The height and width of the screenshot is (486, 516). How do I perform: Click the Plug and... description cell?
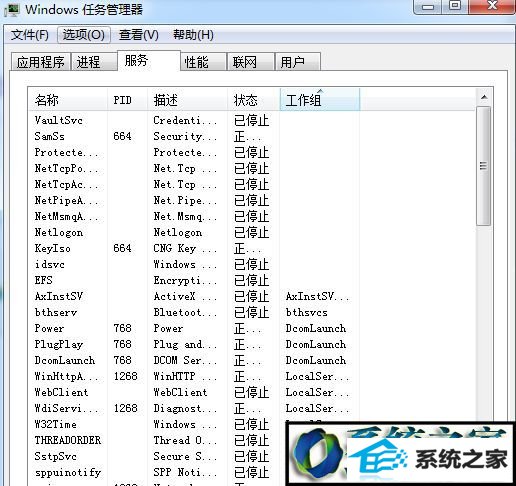(x=185, y=344)
